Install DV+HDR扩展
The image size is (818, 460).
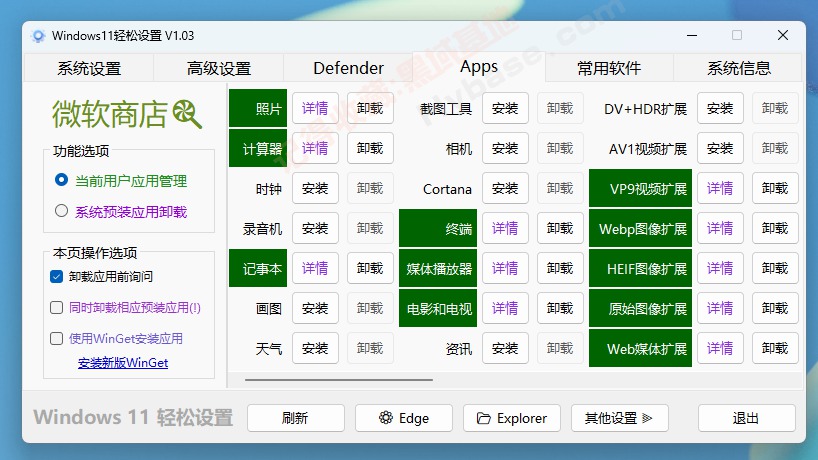tap(720, 108)
